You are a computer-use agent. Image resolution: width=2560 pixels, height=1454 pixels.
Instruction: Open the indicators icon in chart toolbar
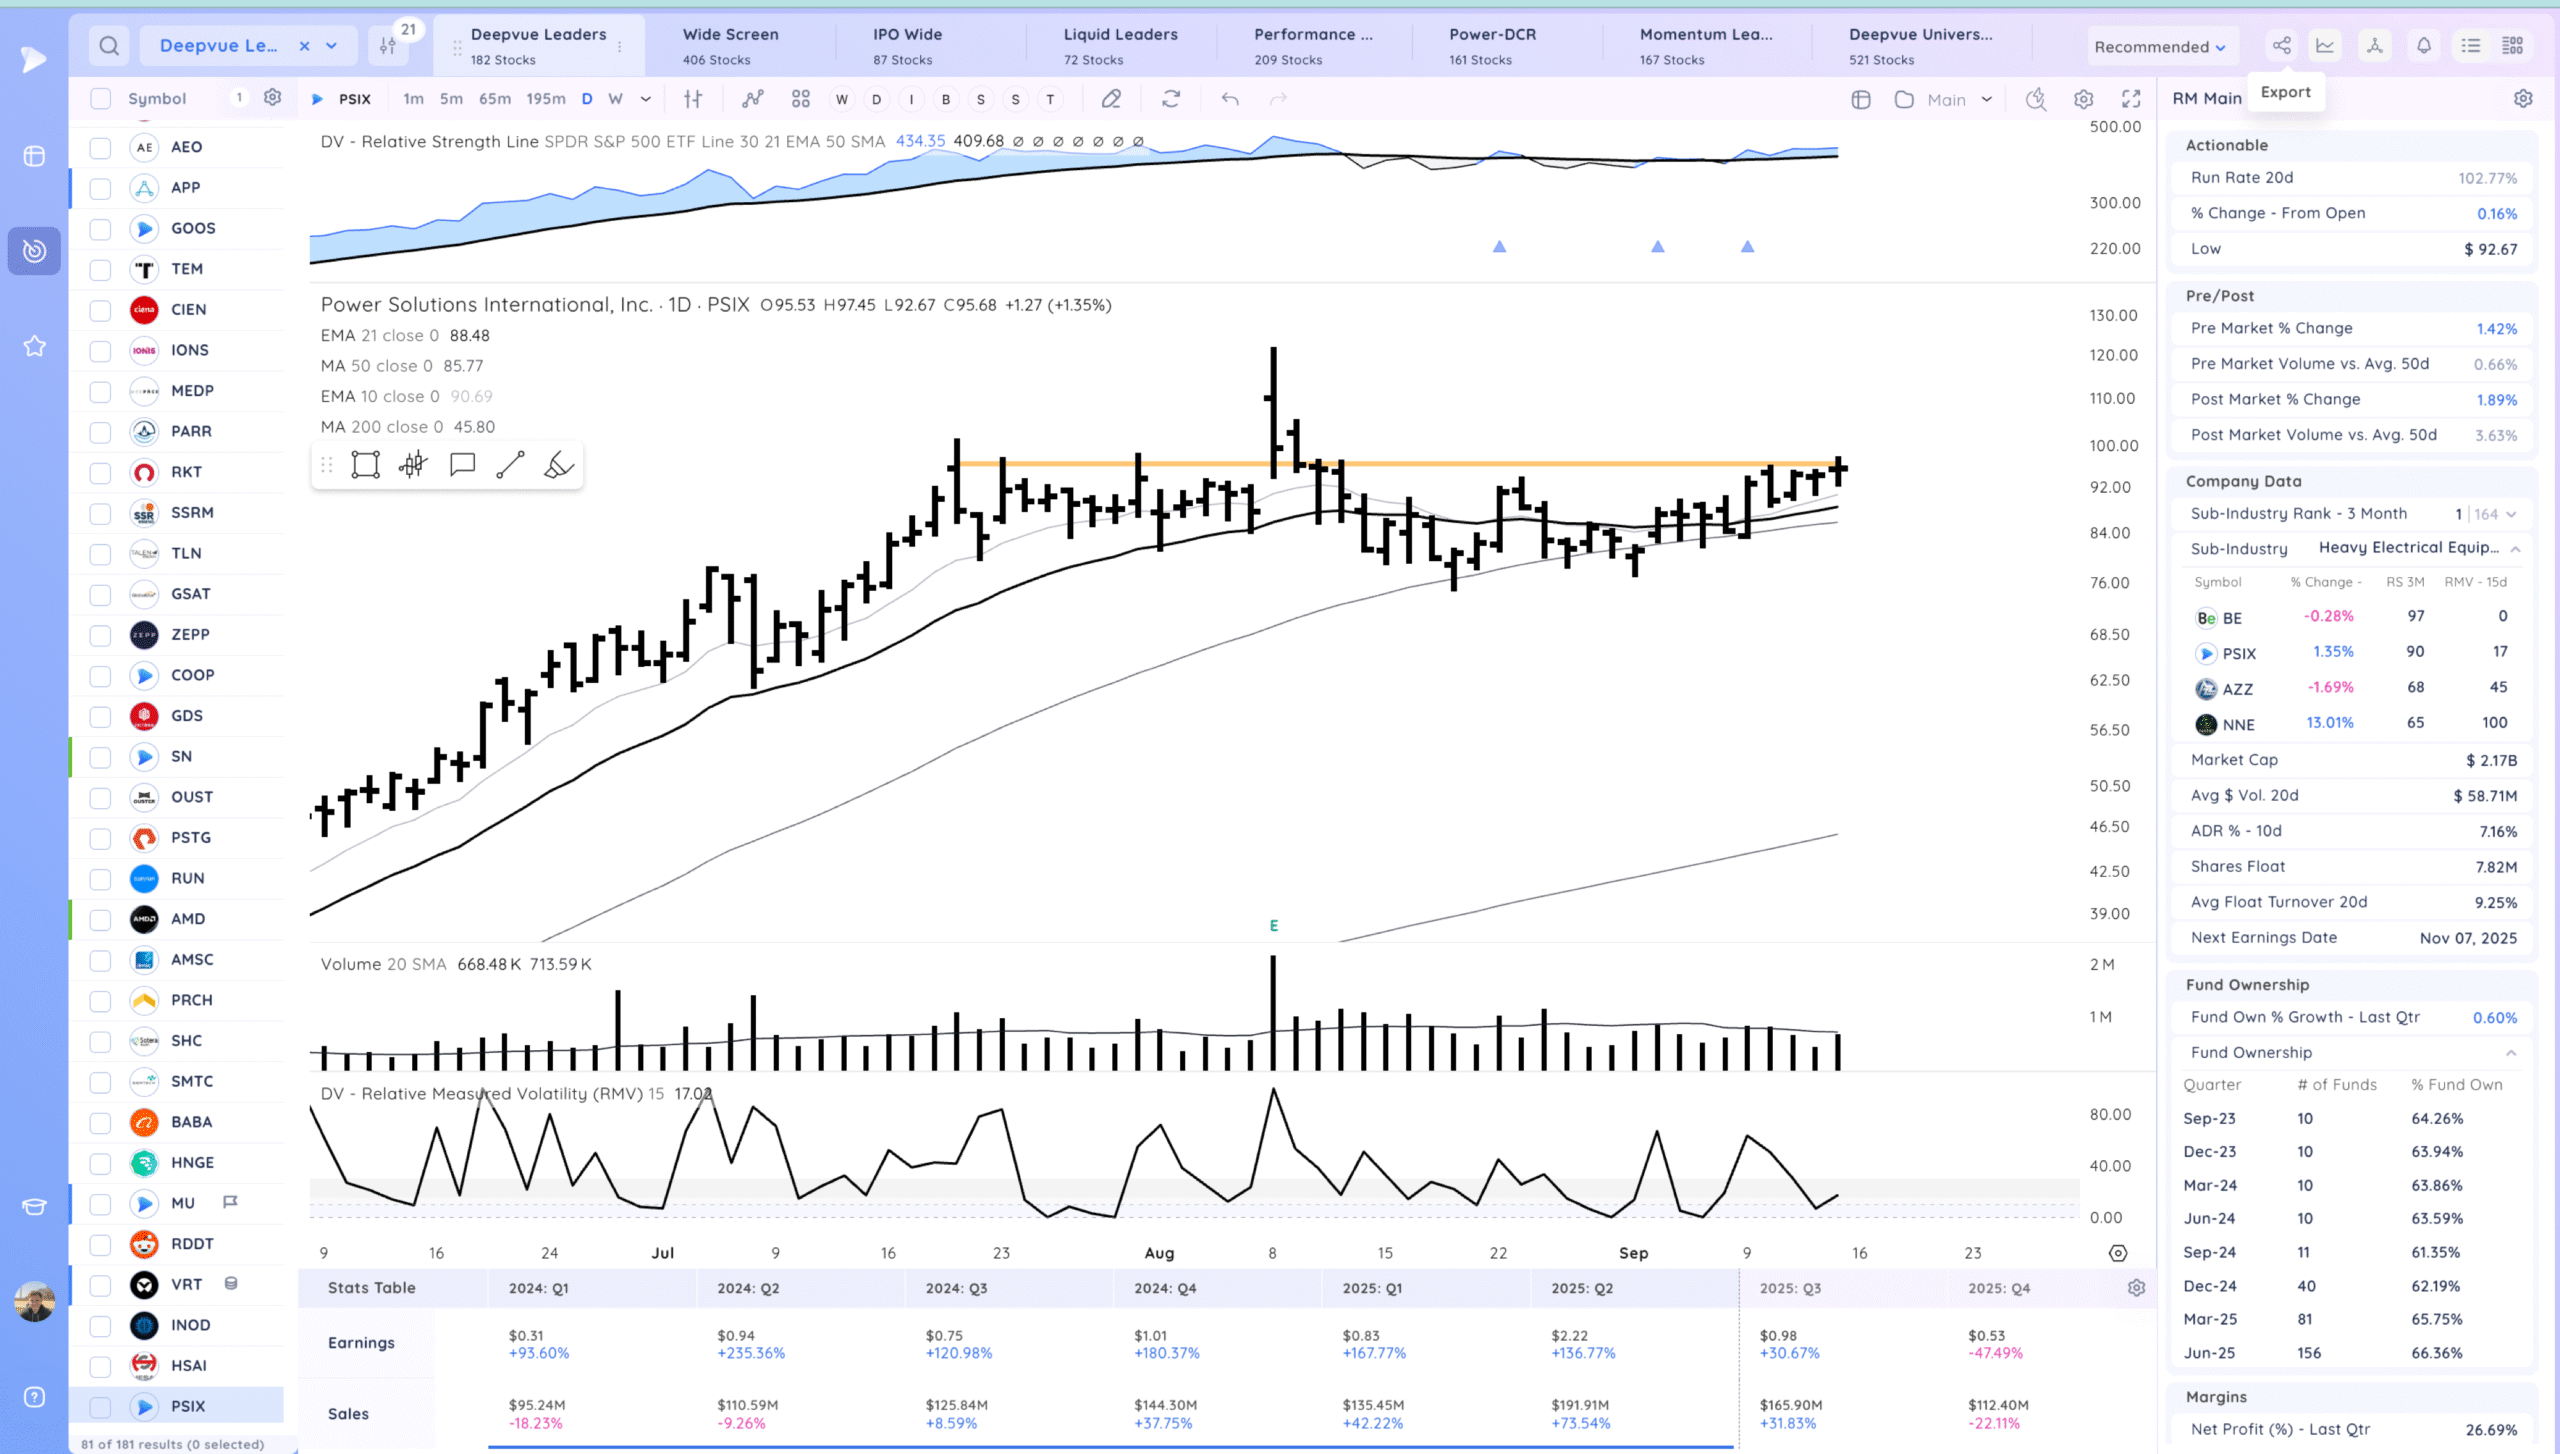click(753, 99)
